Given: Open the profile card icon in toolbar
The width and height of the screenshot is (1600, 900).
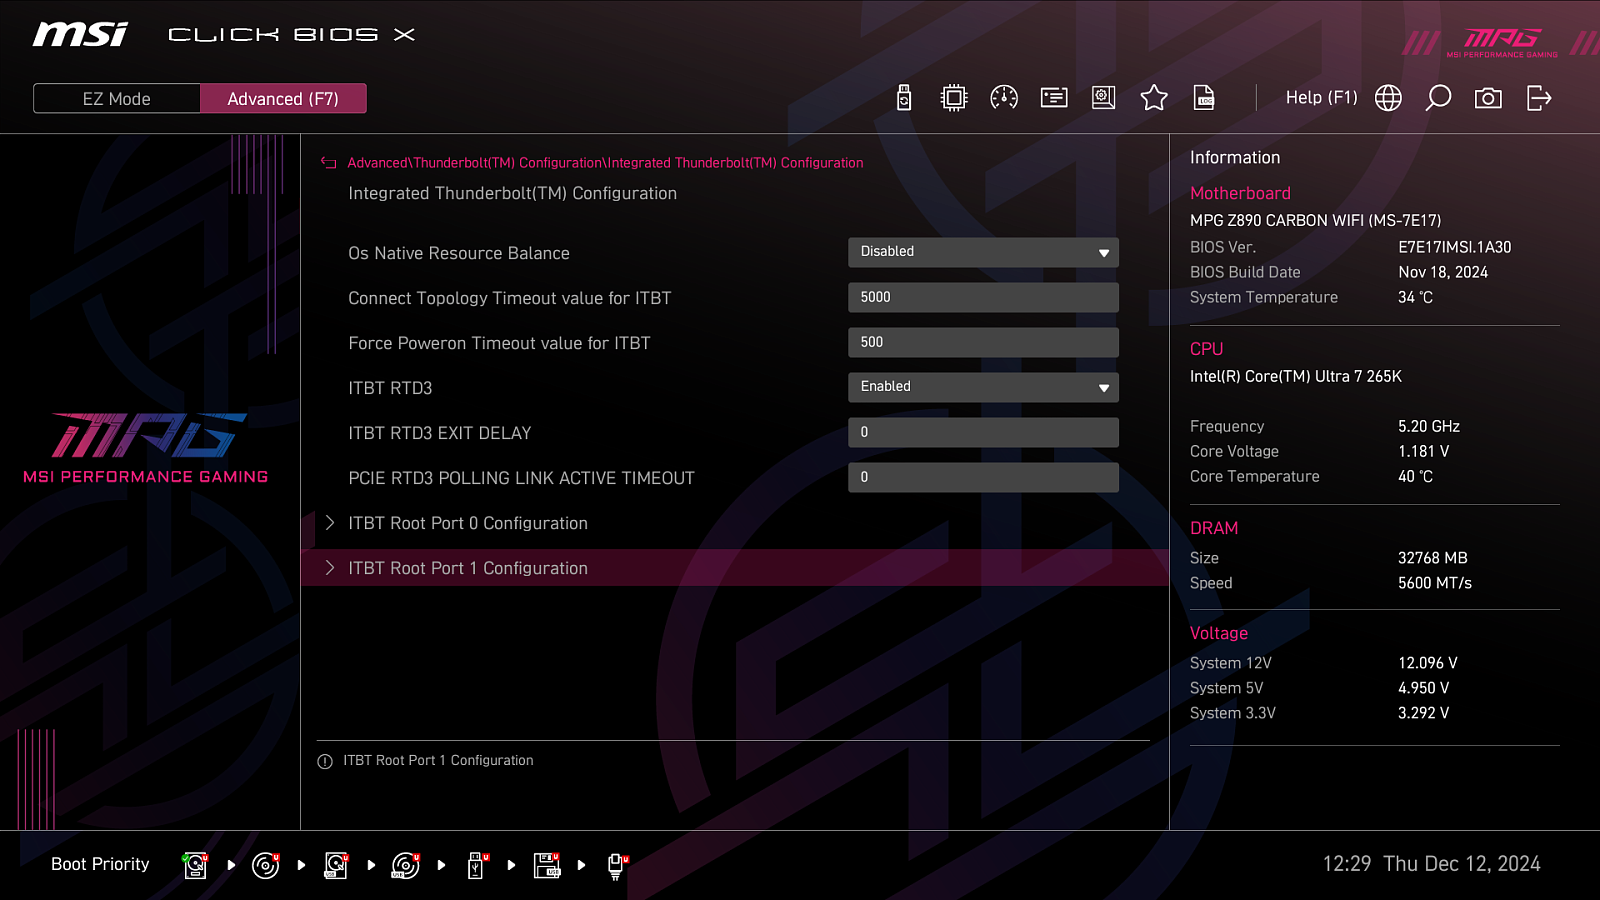Looking at the screenshot, I should 1054,98.
